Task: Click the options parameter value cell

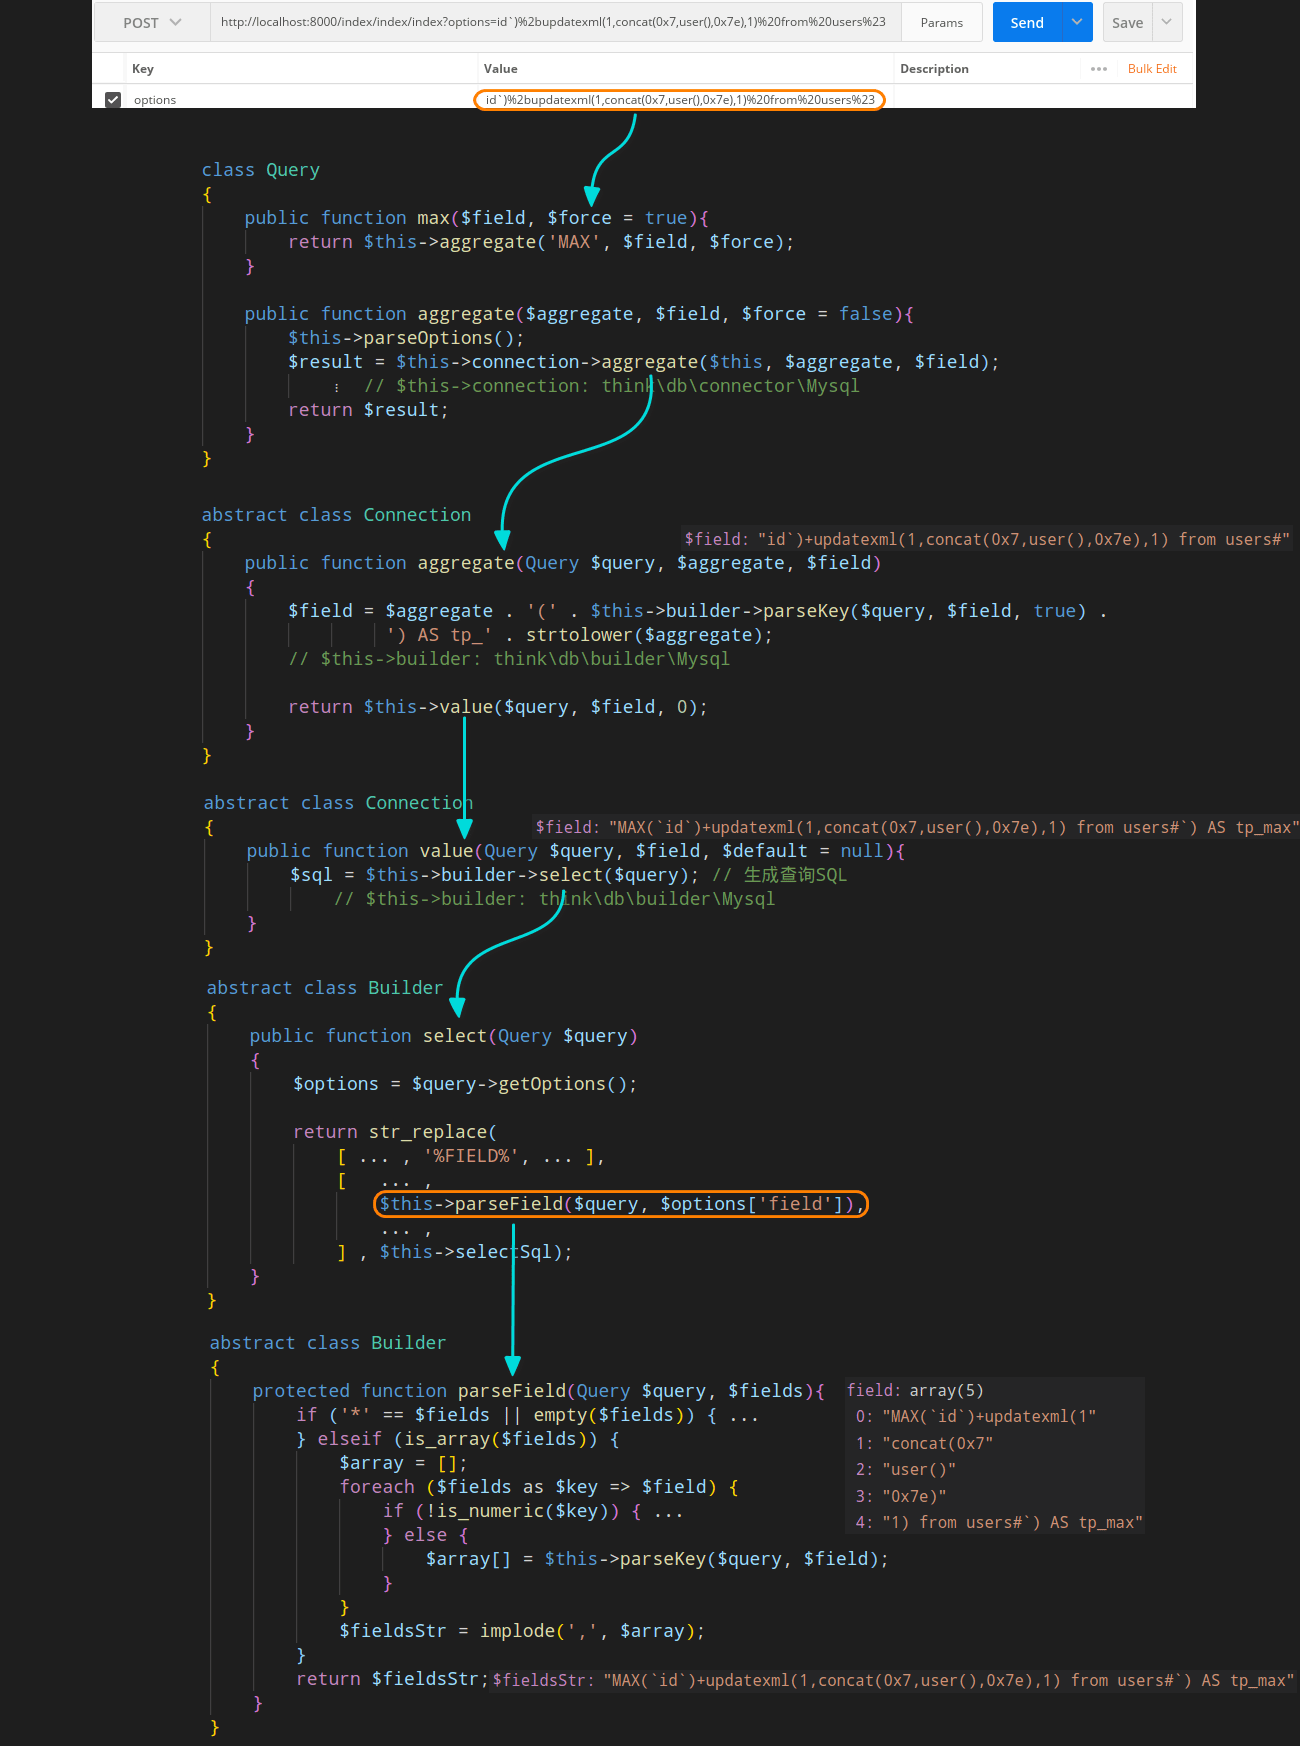Action: point(680,100)
